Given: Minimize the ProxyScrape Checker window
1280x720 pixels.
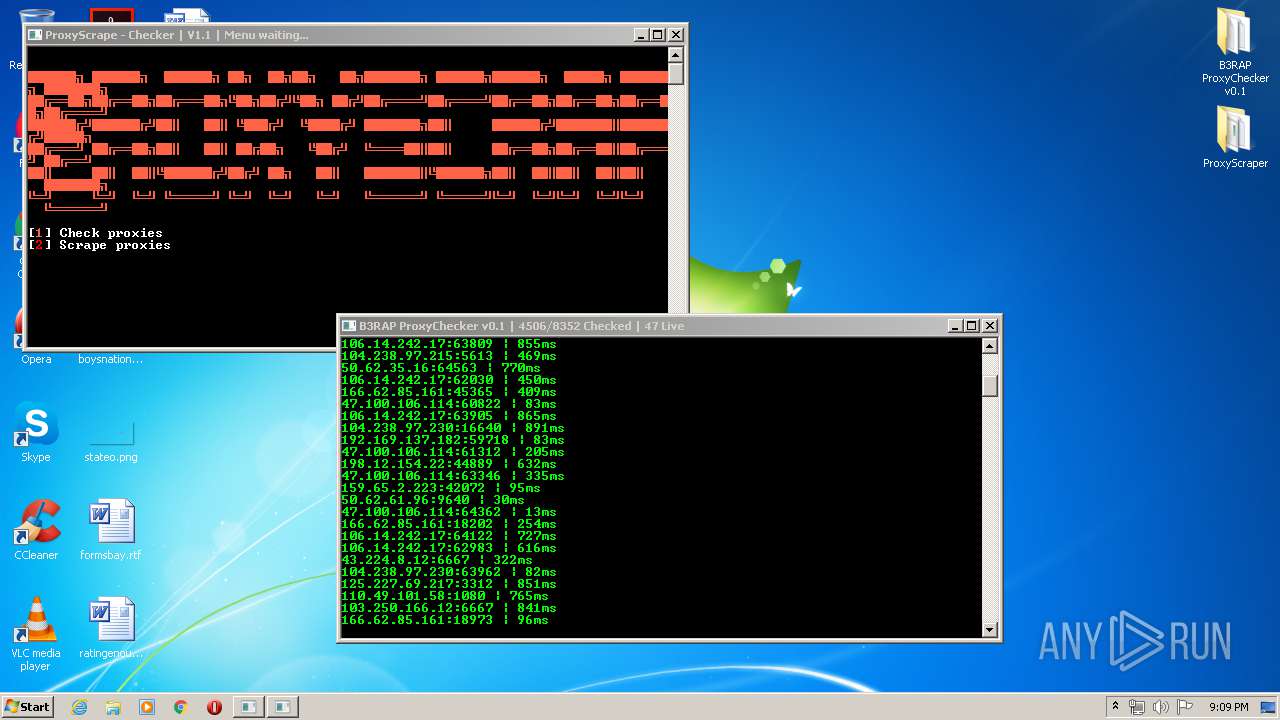Looking at the screenshot, I should [641, 35].
